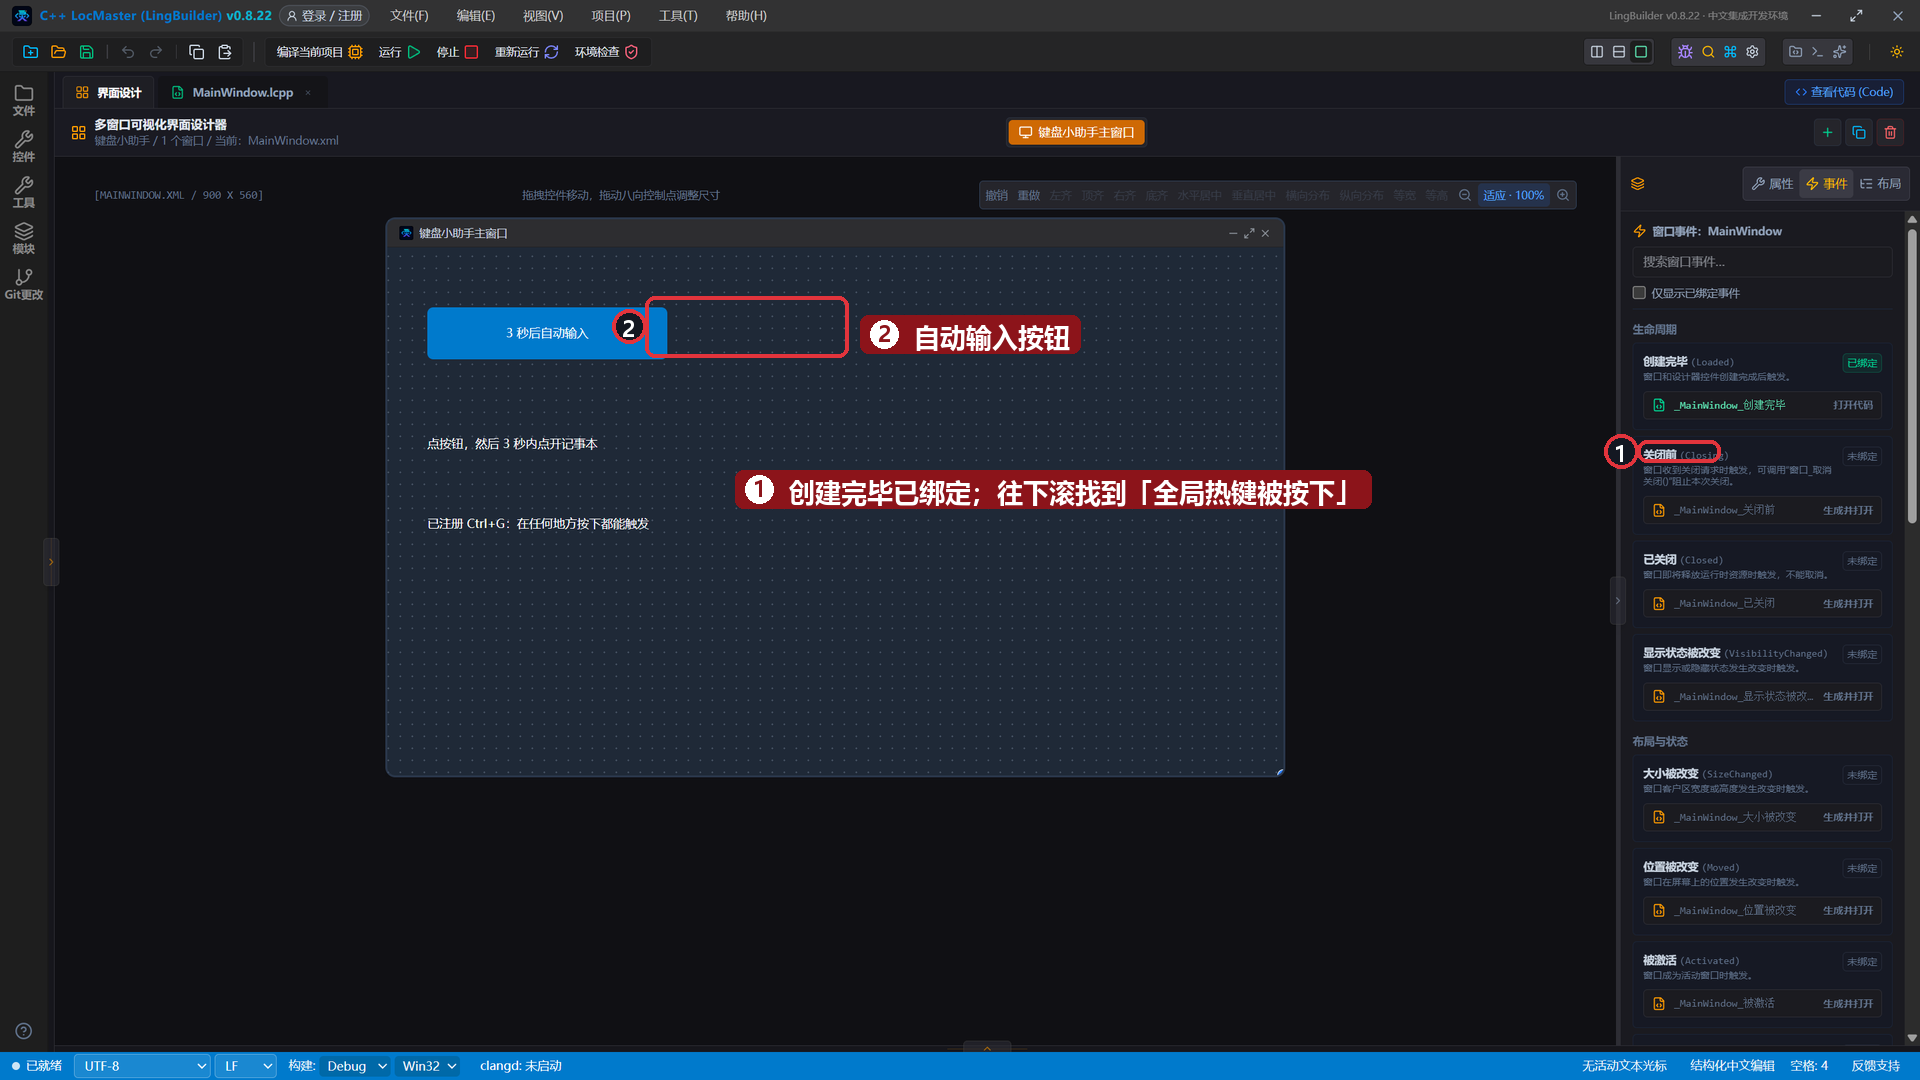
Task: Switch to the stacked split layout
Action: pyautogui.click(x=1619, y=52)
